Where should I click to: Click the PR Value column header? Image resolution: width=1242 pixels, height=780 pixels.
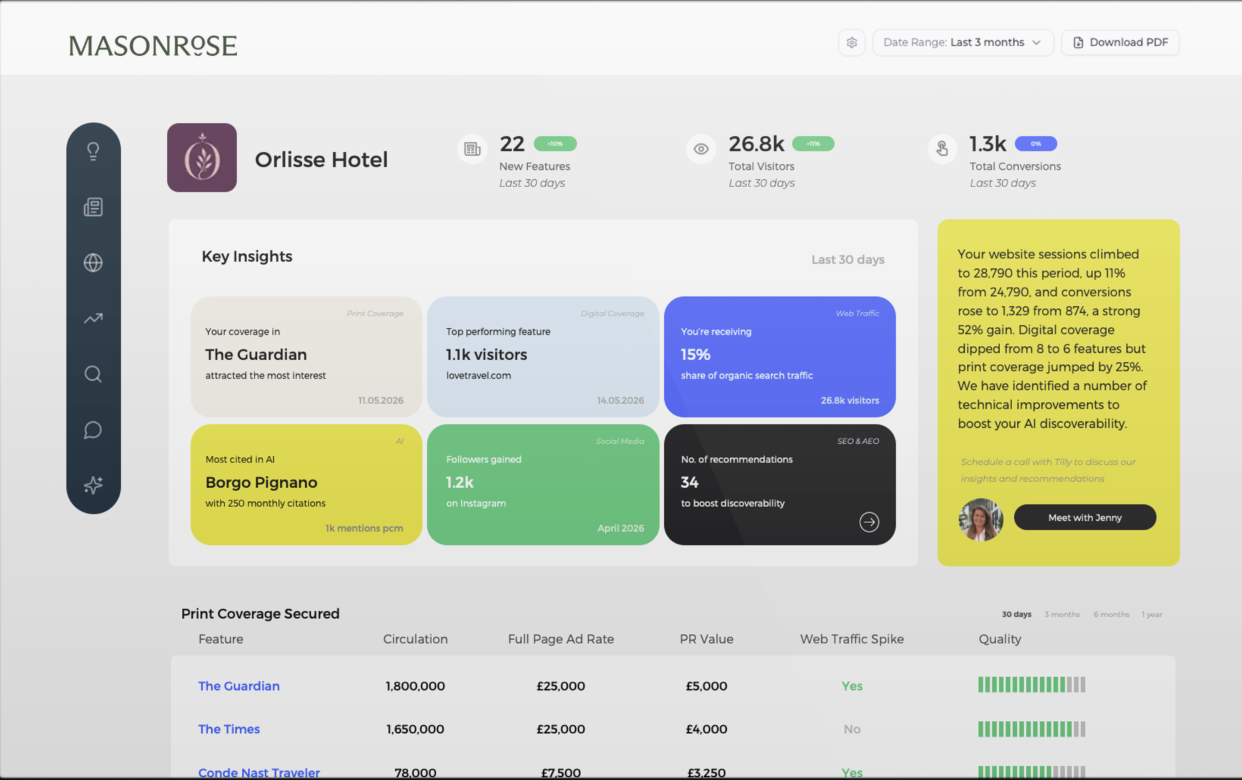(706, 639)
